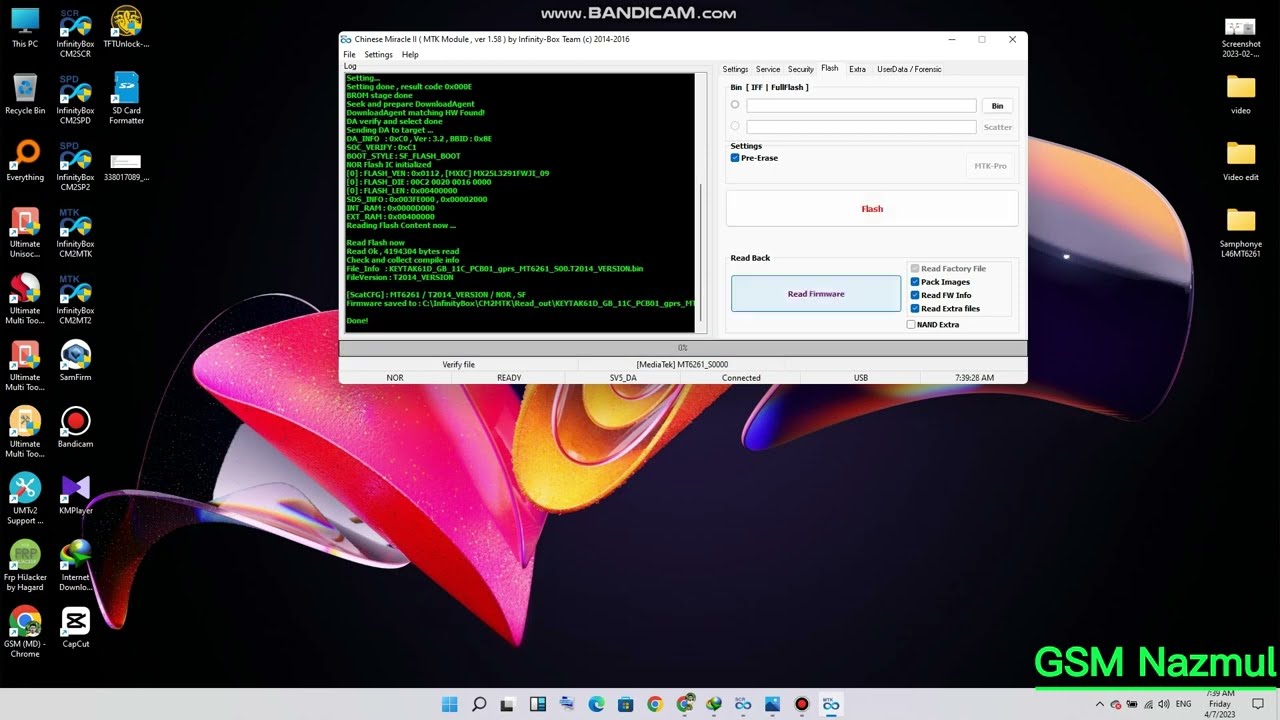Image resolution: width=1280 pixels, height=720 pixels.
Task: Click the Bin file path input field
Action: (x=861, y=105)
